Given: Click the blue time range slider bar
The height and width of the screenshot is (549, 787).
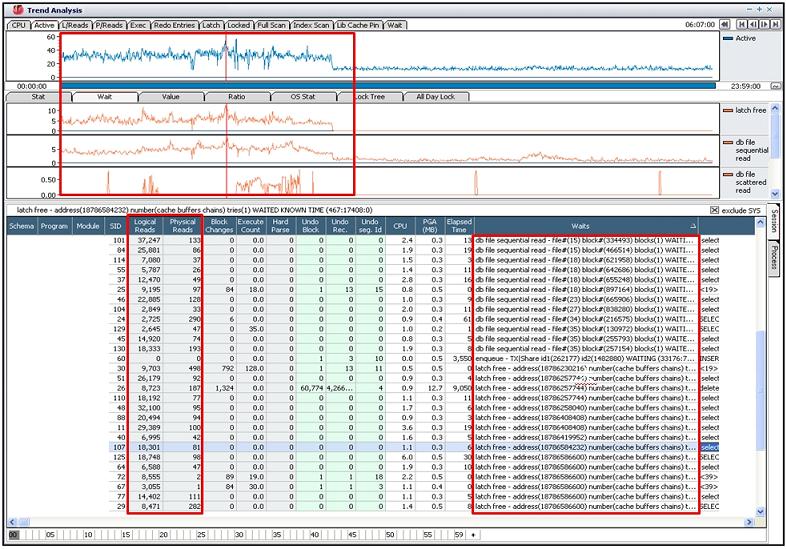Looking at the screenshot, I should 388,86.
